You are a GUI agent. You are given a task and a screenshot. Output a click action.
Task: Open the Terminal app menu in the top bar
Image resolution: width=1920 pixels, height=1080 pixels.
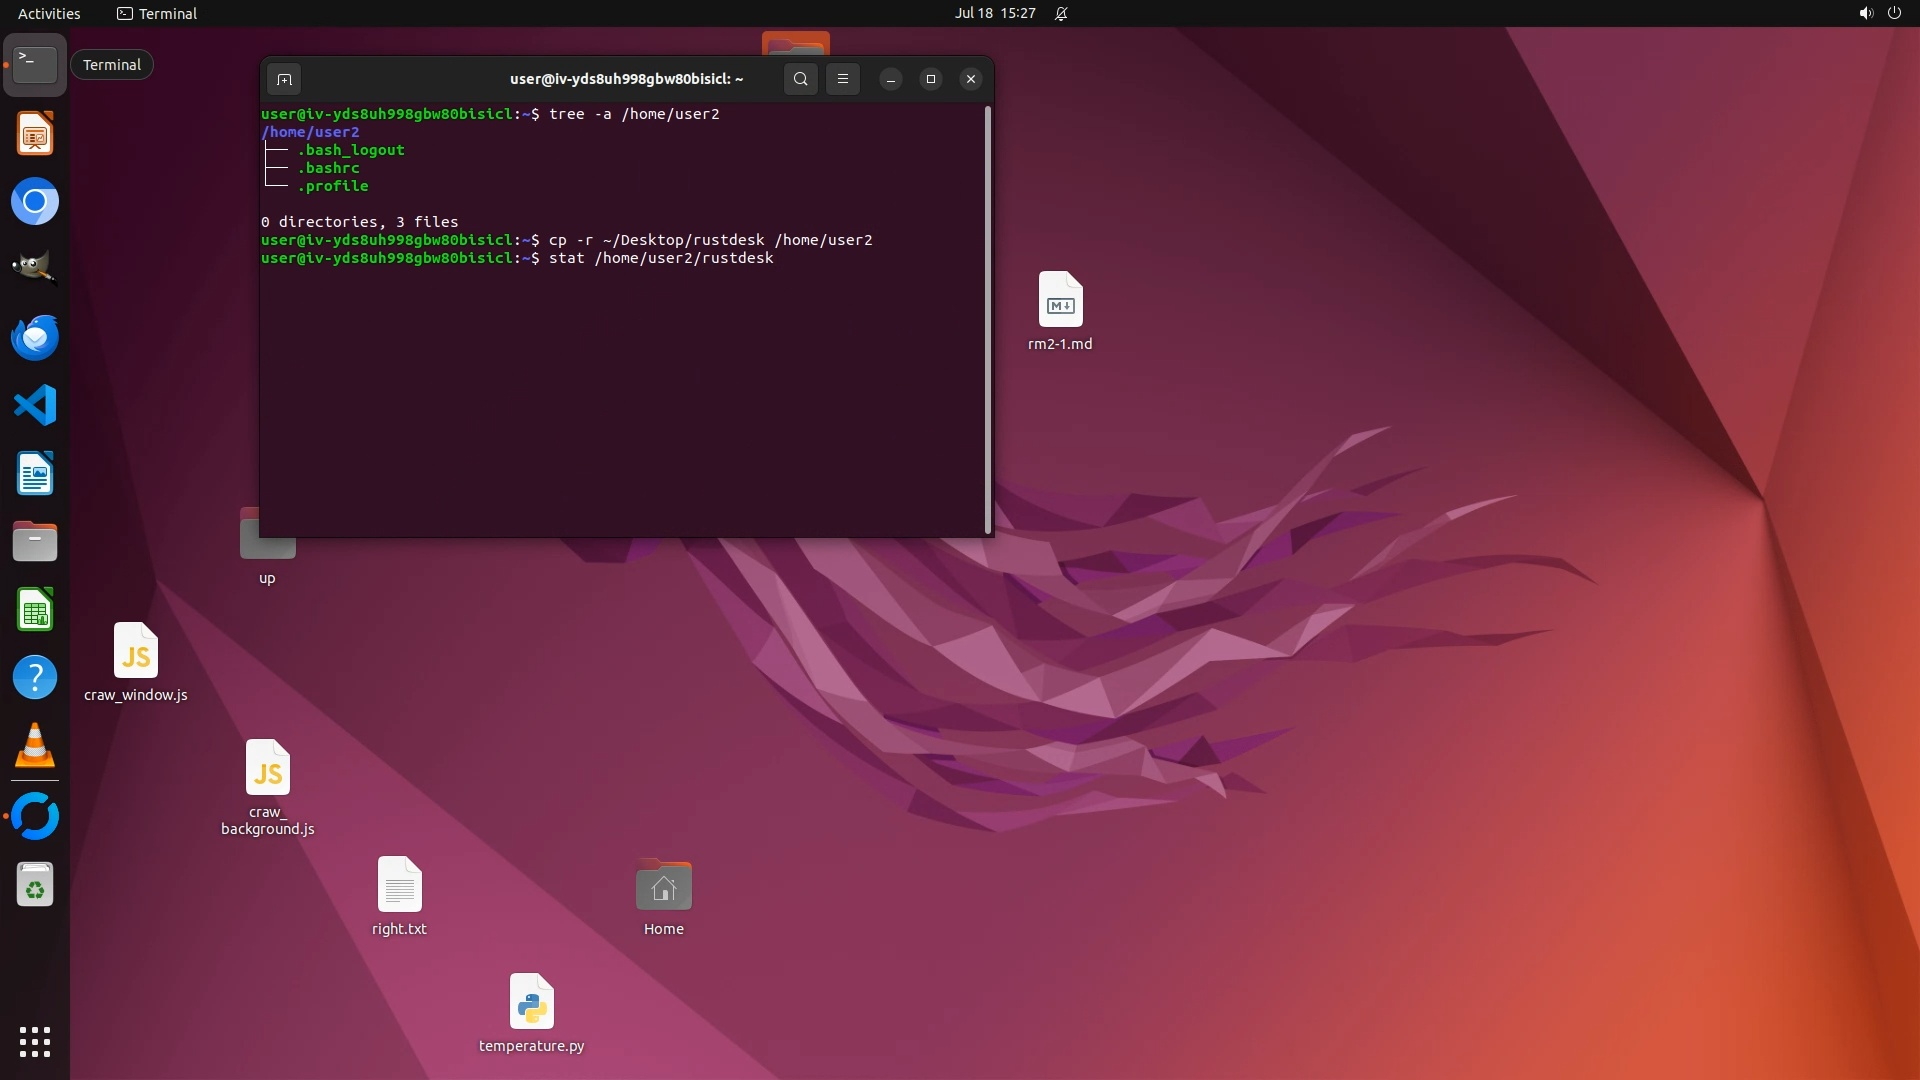click(157, 13)
